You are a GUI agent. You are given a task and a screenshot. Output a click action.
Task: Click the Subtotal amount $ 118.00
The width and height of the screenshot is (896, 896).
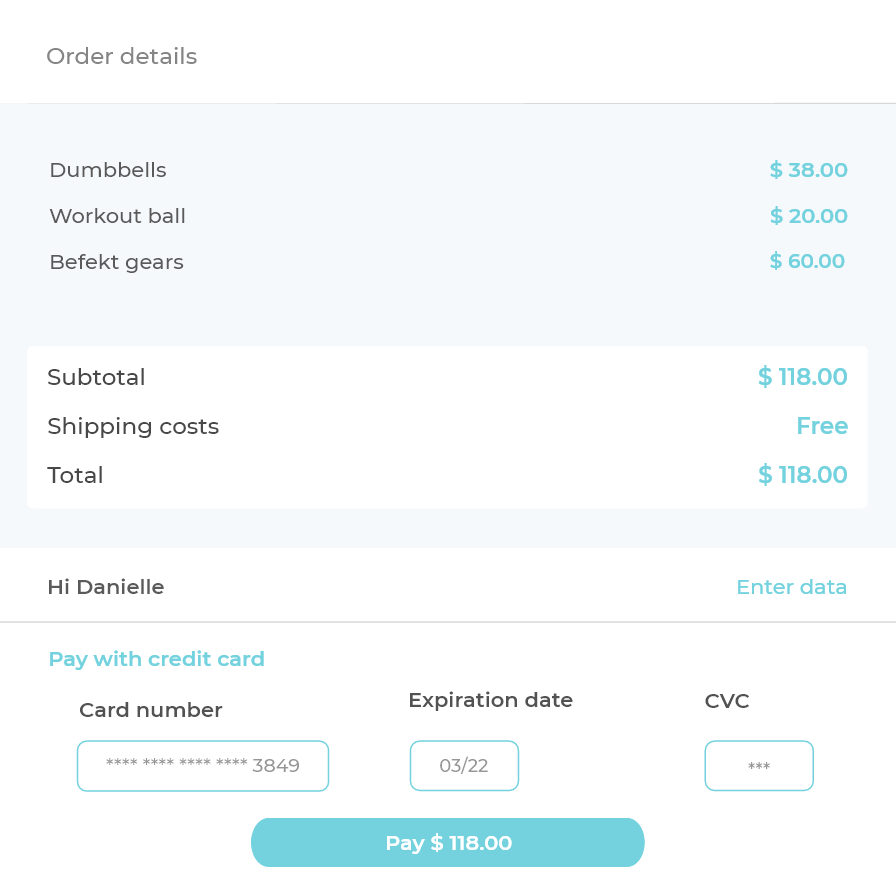coord(802,377)
